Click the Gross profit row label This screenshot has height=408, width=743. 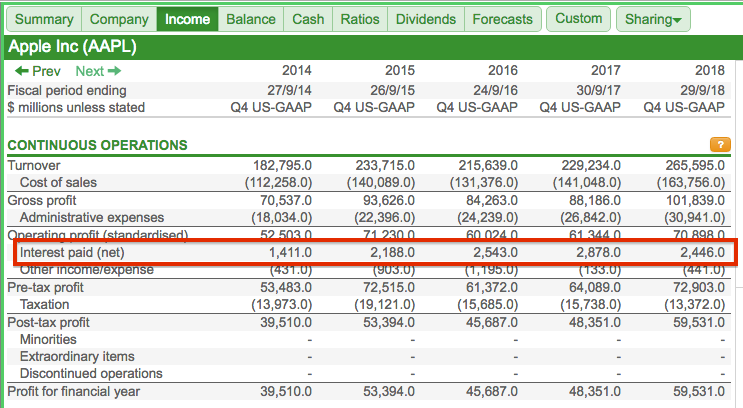coord(42,200)
